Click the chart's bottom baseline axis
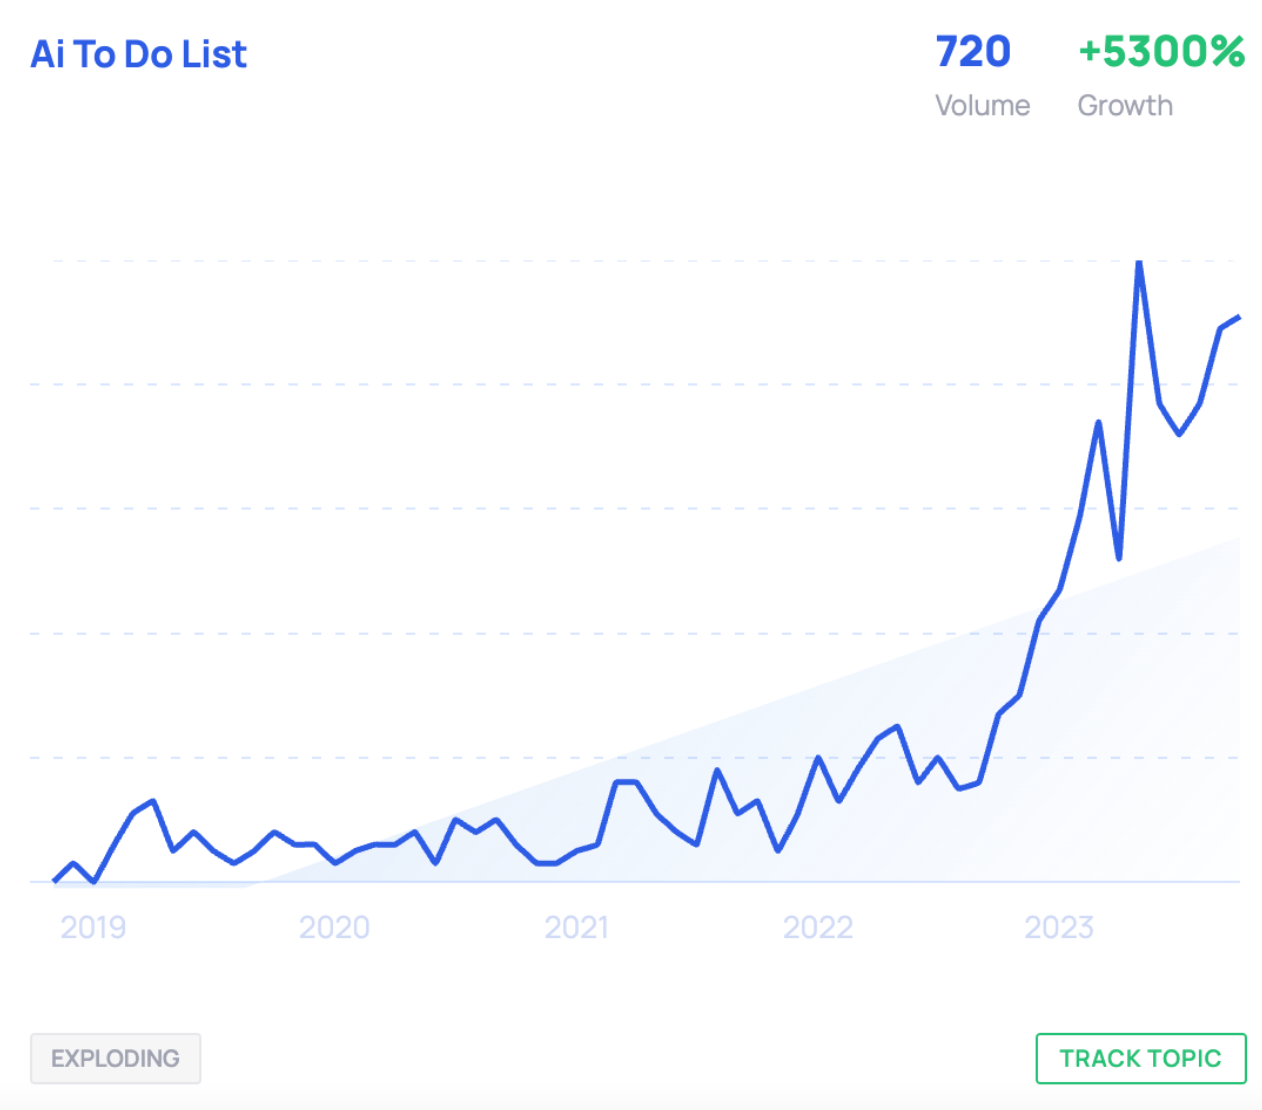Viewport: 1262px width, 1110px height. (640, 882)
